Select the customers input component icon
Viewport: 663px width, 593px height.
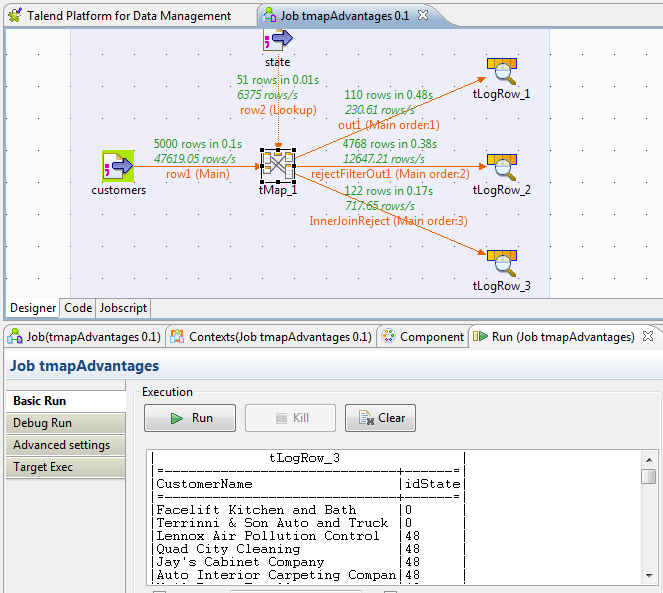(x=118, y=166)
